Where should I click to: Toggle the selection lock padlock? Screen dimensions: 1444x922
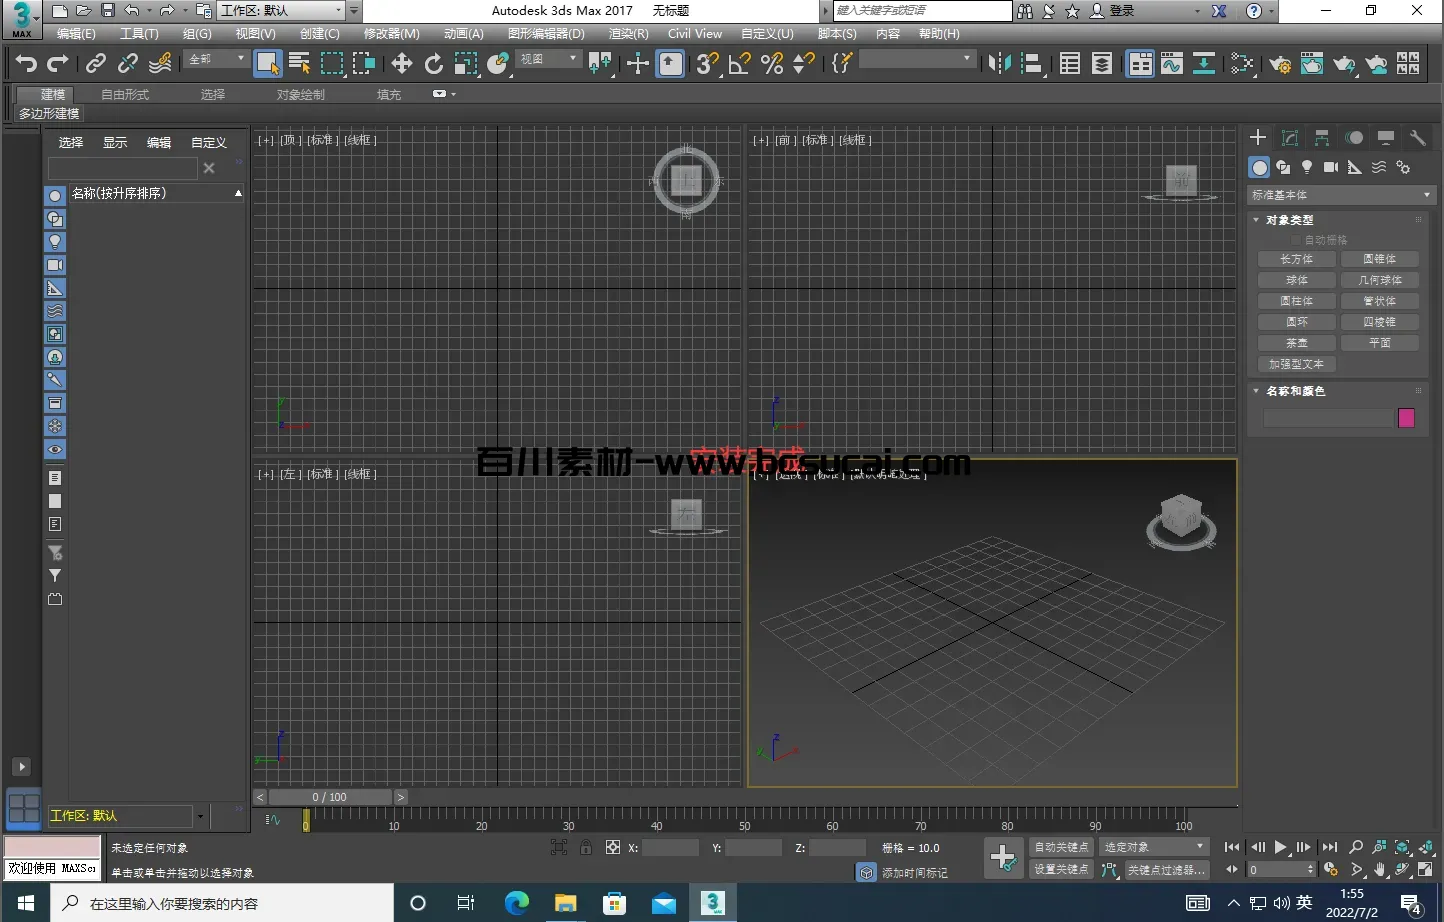pyautogui.click(x=586, y=847)
